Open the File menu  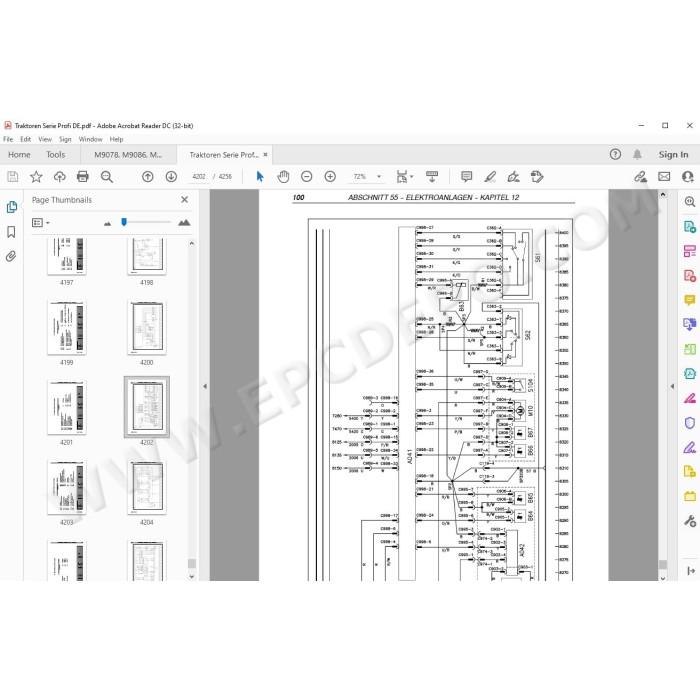coord(8,139)
